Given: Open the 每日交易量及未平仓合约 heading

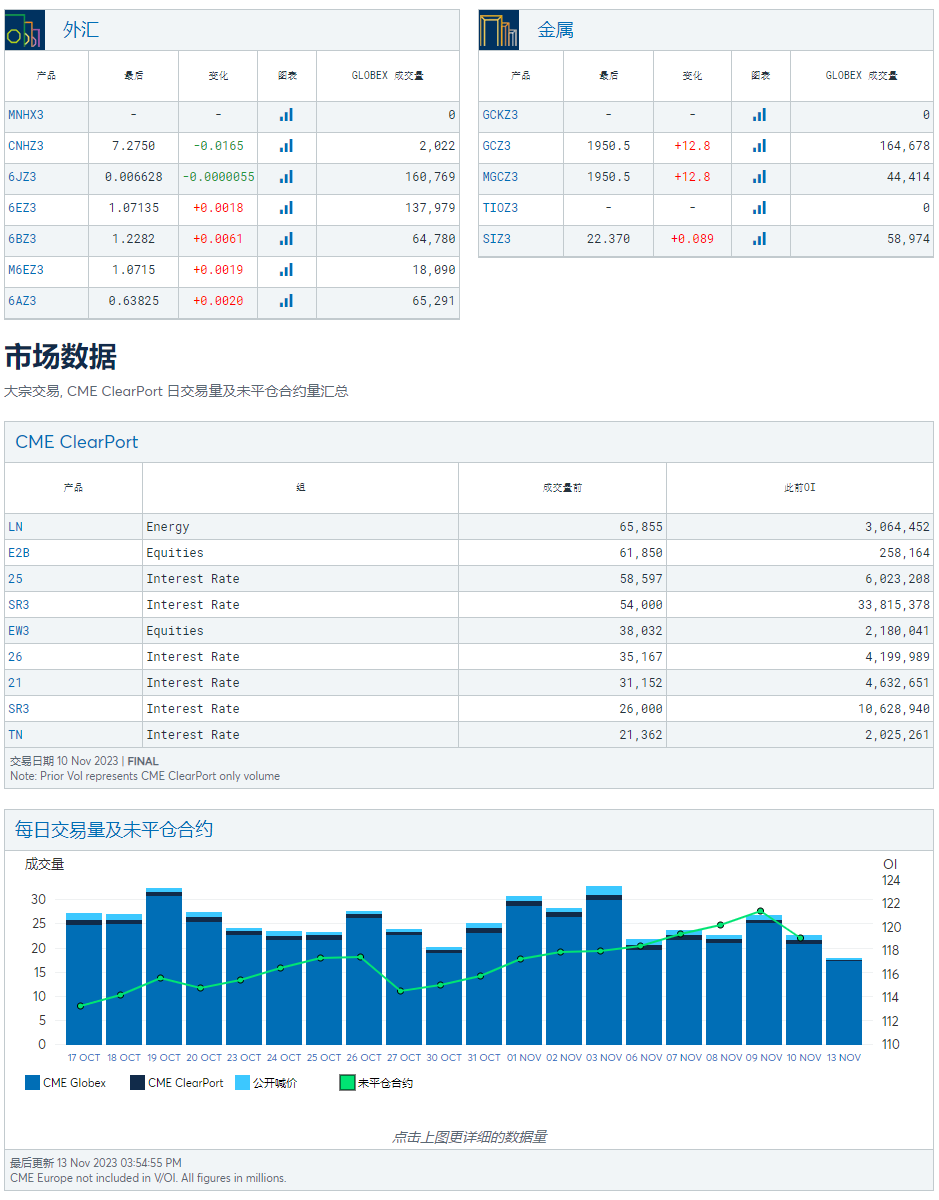Looking at the screenshot, I should 114,830.
